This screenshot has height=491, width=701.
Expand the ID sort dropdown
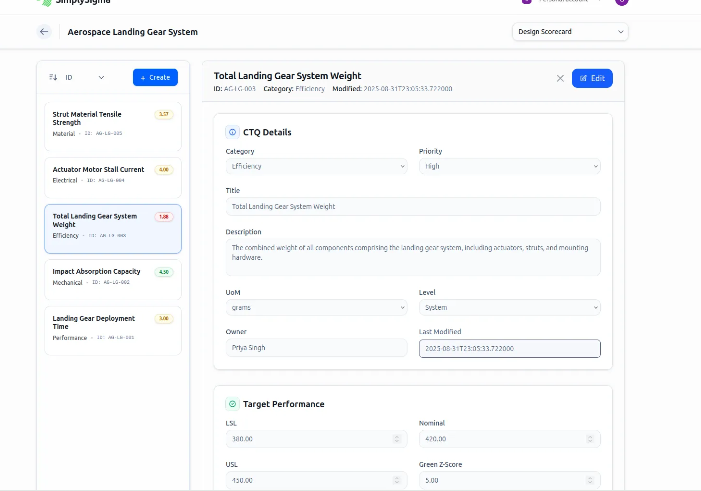[x=84, y=77]
